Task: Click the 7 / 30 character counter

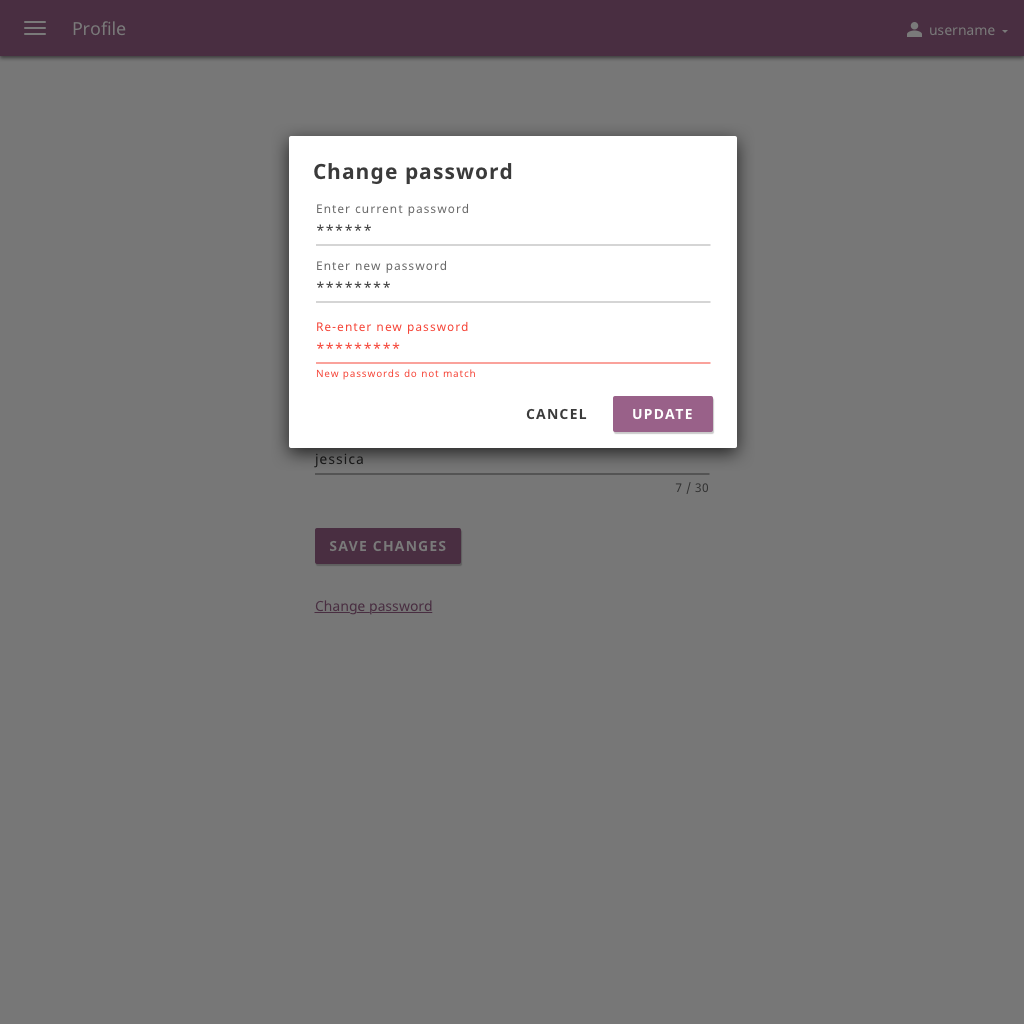Action: [x=692, y=487]
